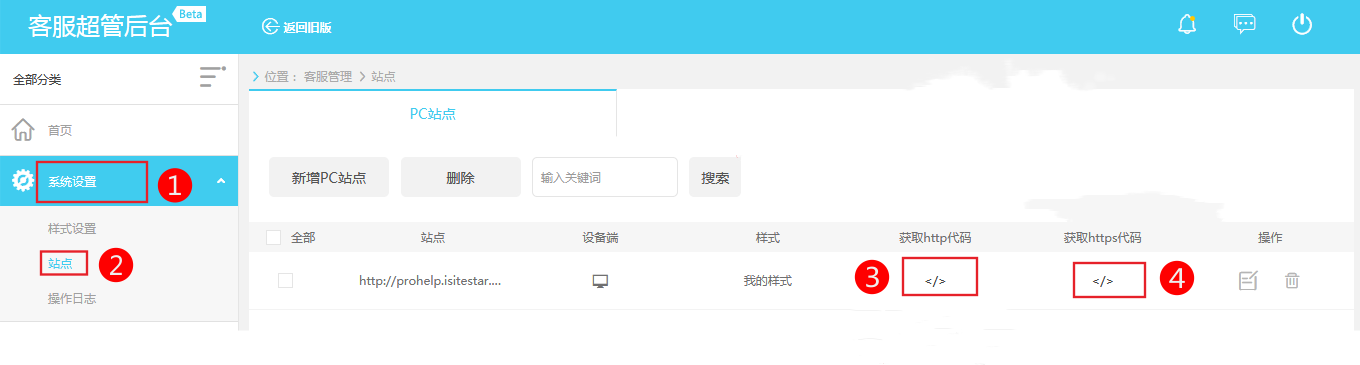Focus the 输入关键词 search field

click(x=605, y=177)
